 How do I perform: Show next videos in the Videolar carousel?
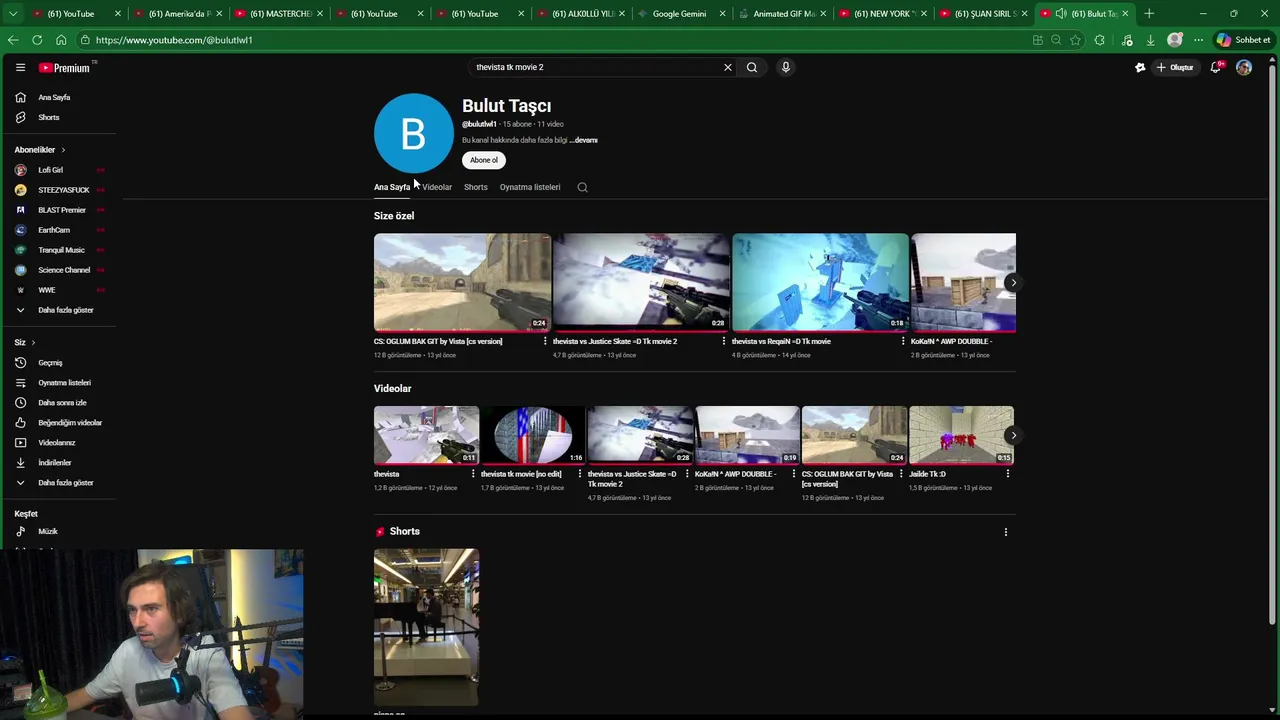(x=1013, y=436)
